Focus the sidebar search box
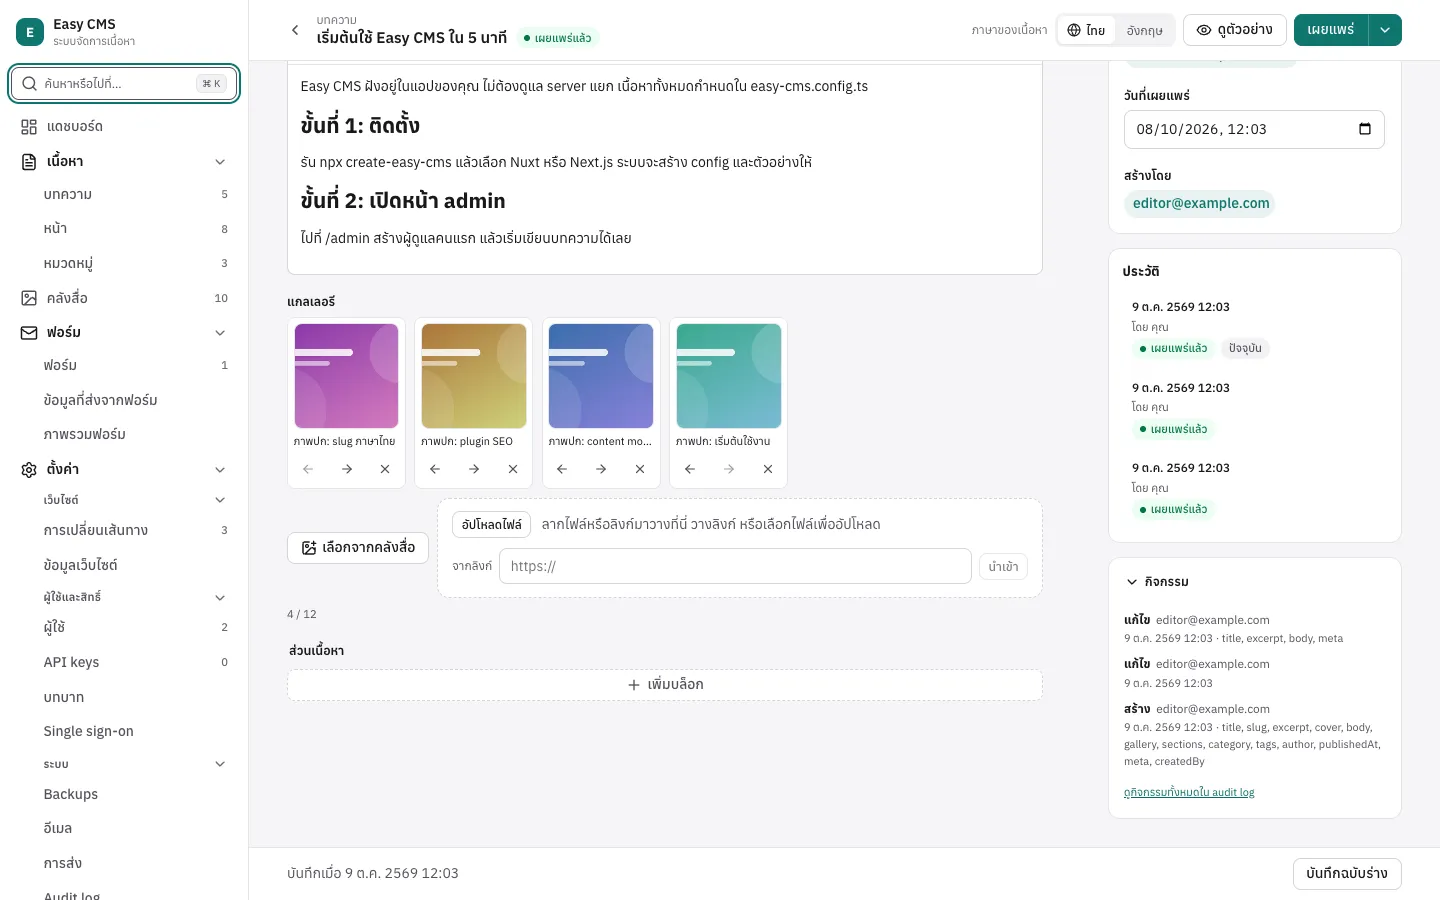This screenshot has height=900, width=1440. [124, 84]
